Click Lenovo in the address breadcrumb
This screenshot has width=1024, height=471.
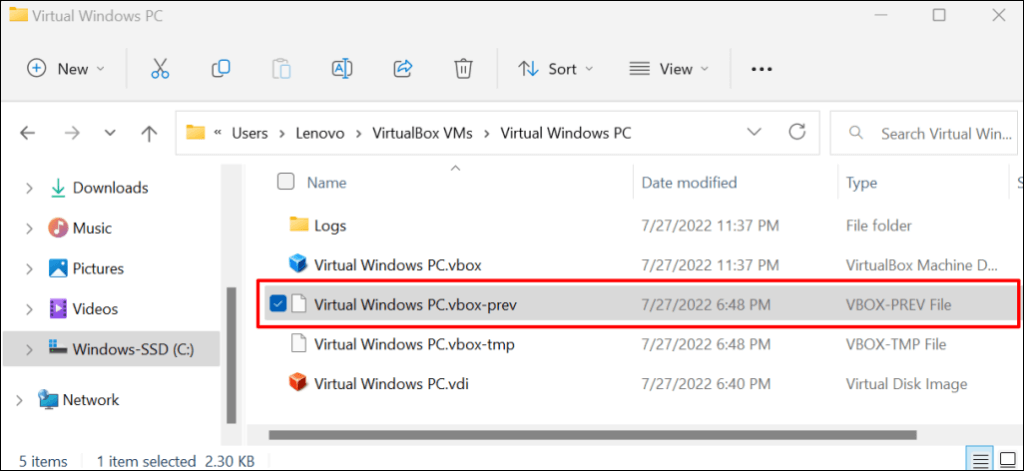click(x=319, y=132)
